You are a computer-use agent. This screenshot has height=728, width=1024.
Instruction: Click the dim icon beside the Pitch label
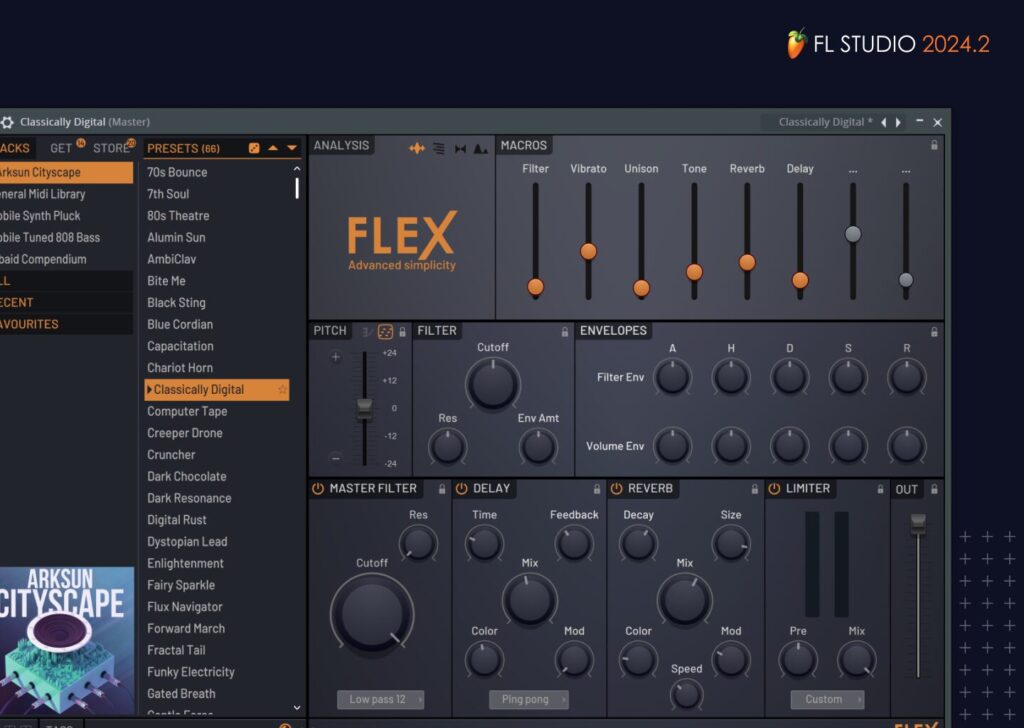pos(367,332)
